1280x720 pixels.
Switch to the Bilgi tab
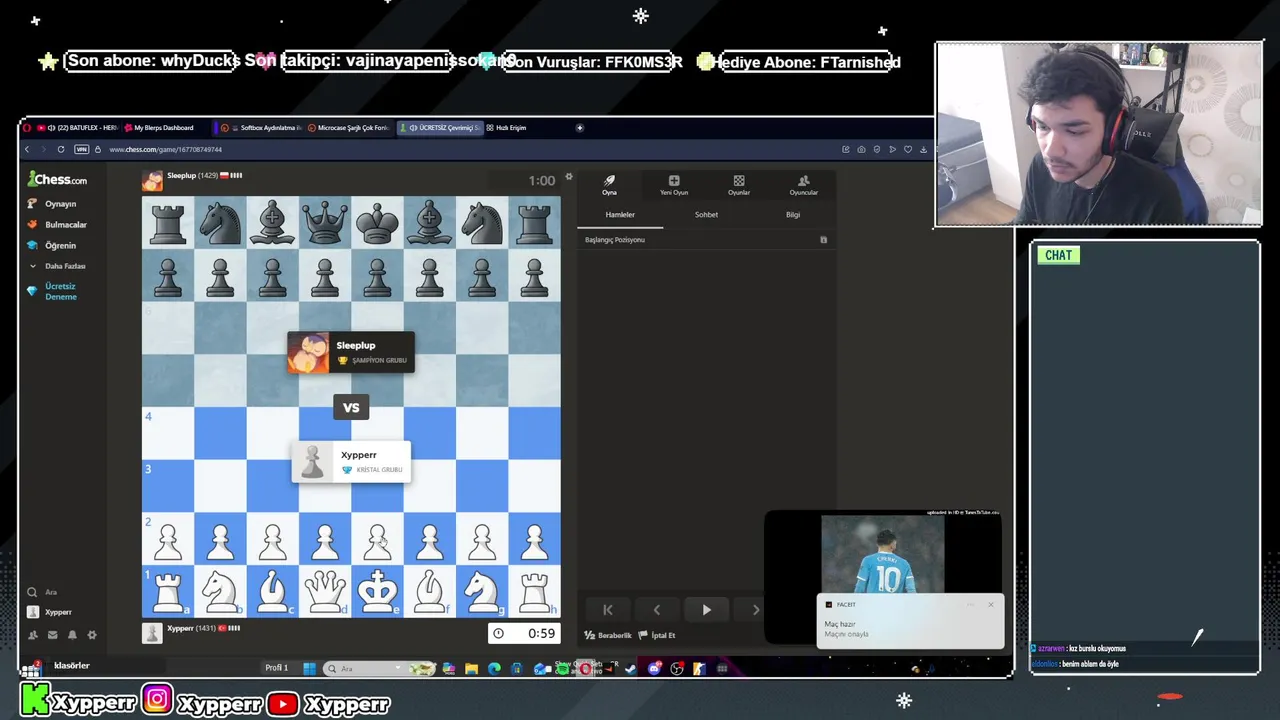793,215
